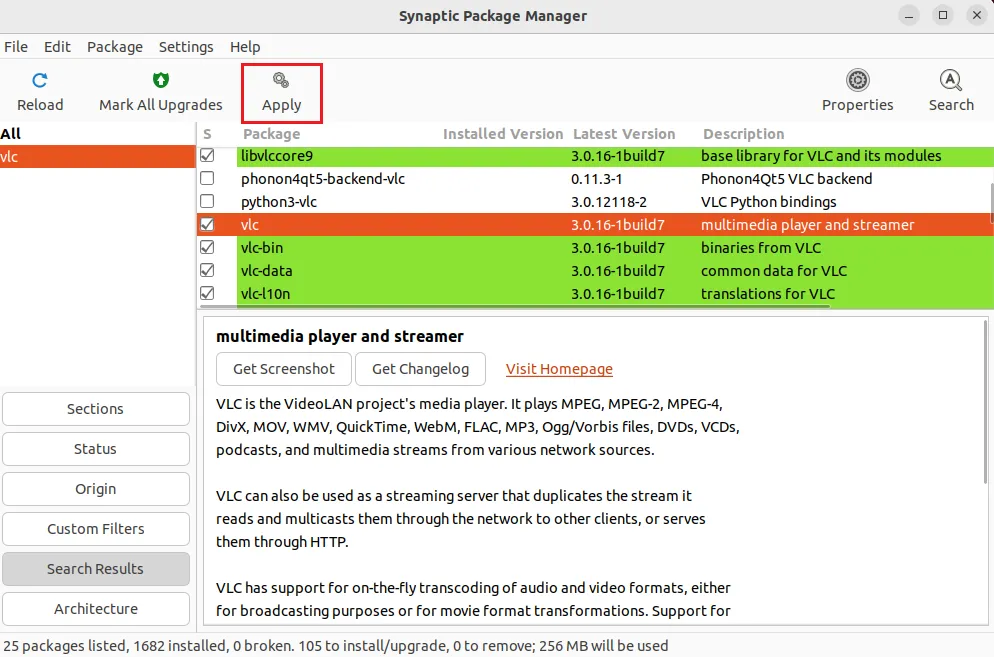Click version 3.0.12118-2 in the list

[609, 202]
